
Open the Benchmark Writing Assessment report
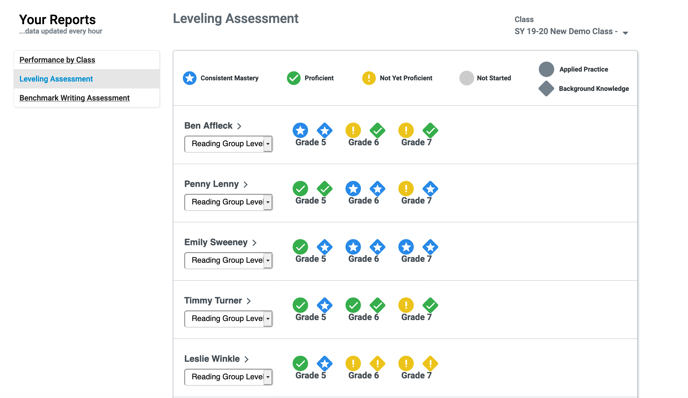pyautogui.click(x=74, y=98)
